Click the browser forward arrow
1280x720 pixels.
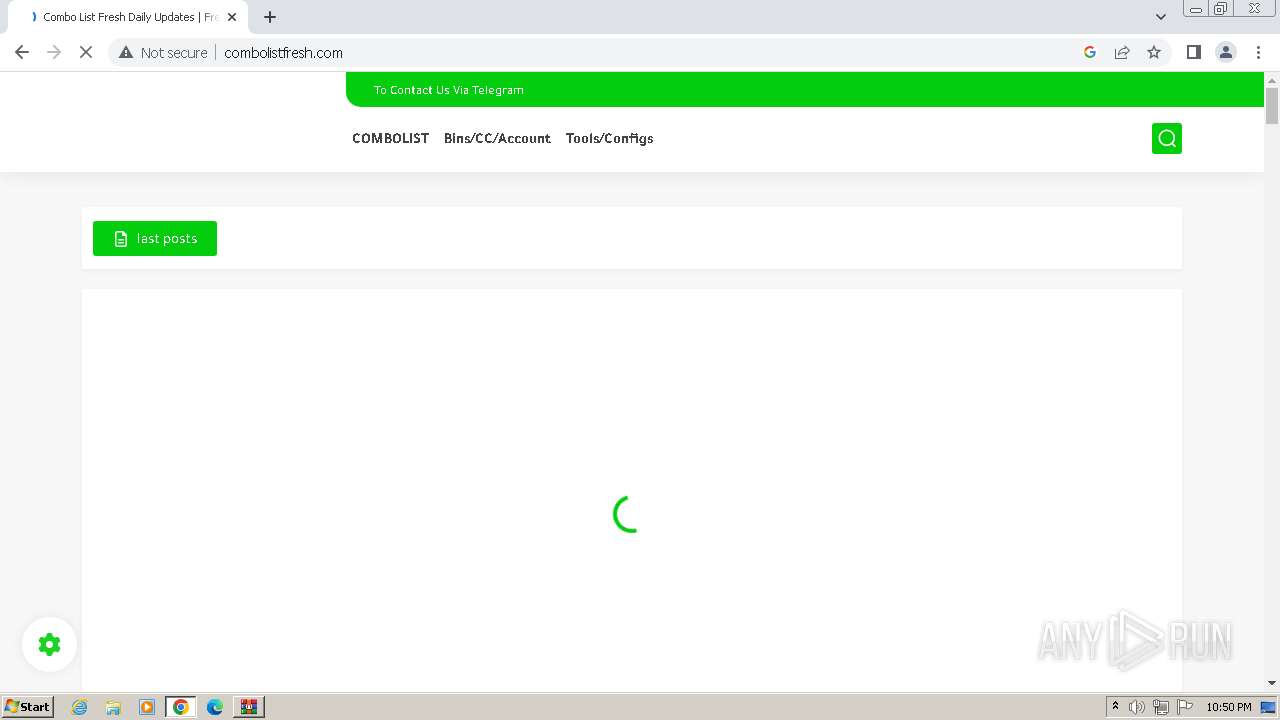click(54, 52)
